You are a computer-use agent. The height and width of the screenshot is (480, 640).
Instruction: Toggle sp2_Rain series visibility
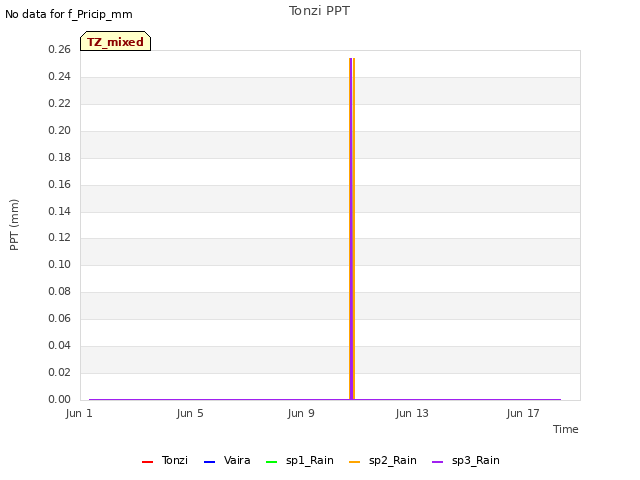383,460
